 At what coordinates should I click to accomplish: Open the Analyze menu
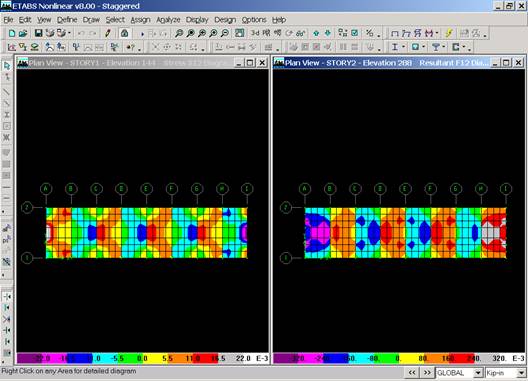168,20
